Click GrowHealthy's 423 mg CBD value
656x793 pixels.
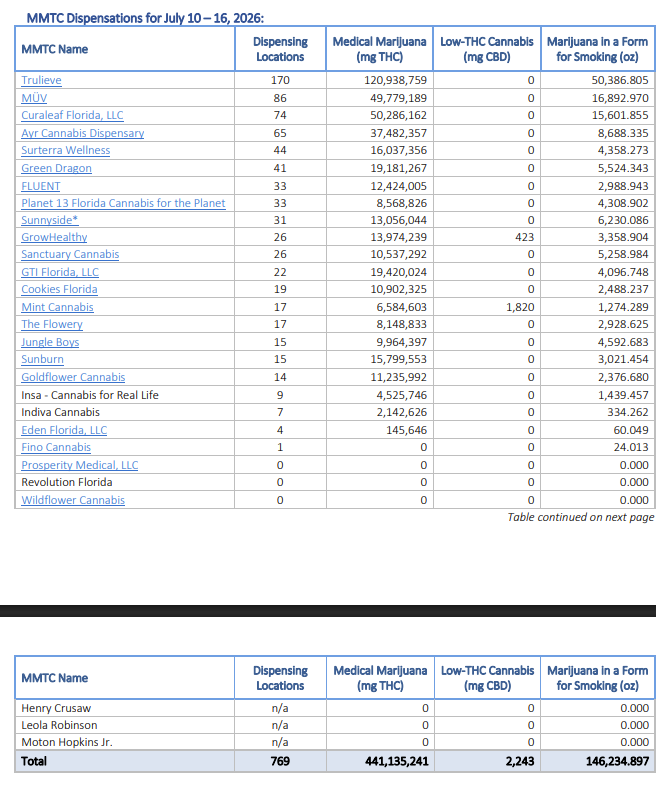coord(524,237)
